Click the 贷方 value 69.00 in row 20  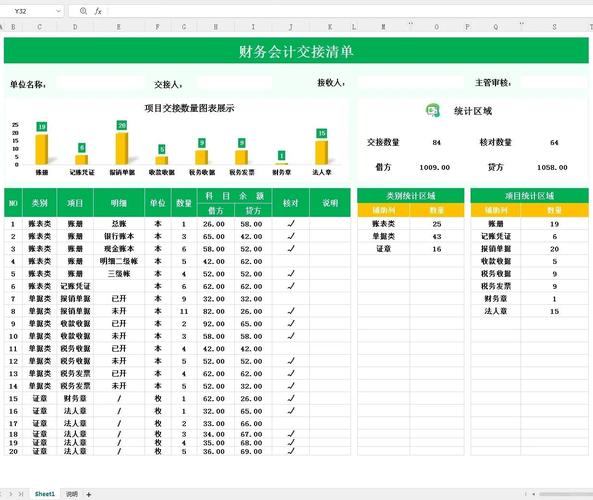pyautogui.click(x=251, y=452)
